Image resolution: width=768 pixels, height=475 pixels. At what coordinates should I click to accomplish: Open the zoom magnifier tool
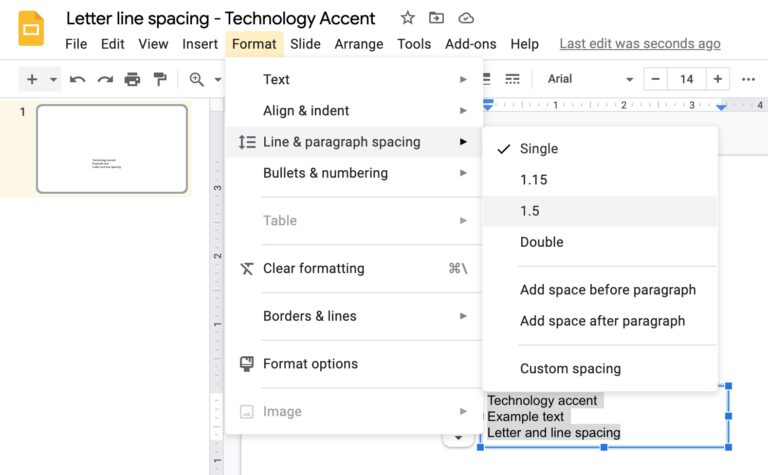coord(196,79)
